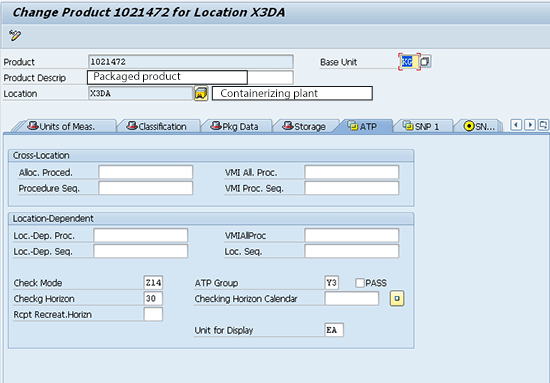The width and height of the screenshot is (550, 383).
Task: Click the Loc. Seq. input field
Action: click(352, 251)
